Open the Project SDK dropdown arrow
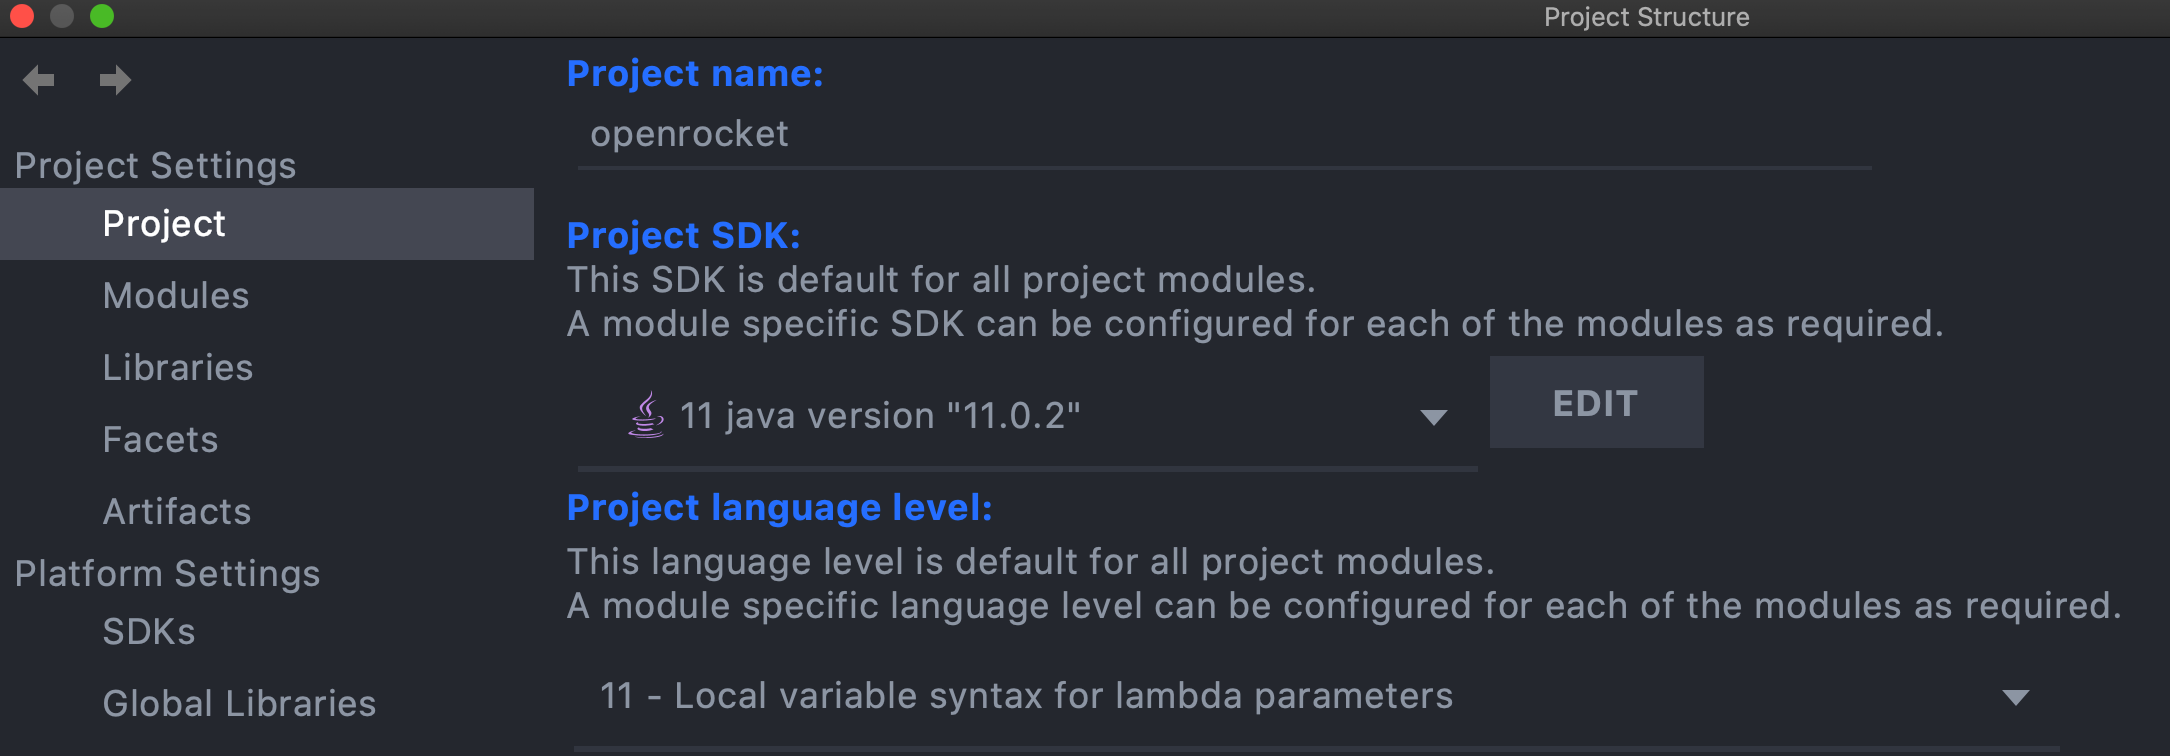Image resolution: width=2170 pixels, height=756 pixels. 1434,417
